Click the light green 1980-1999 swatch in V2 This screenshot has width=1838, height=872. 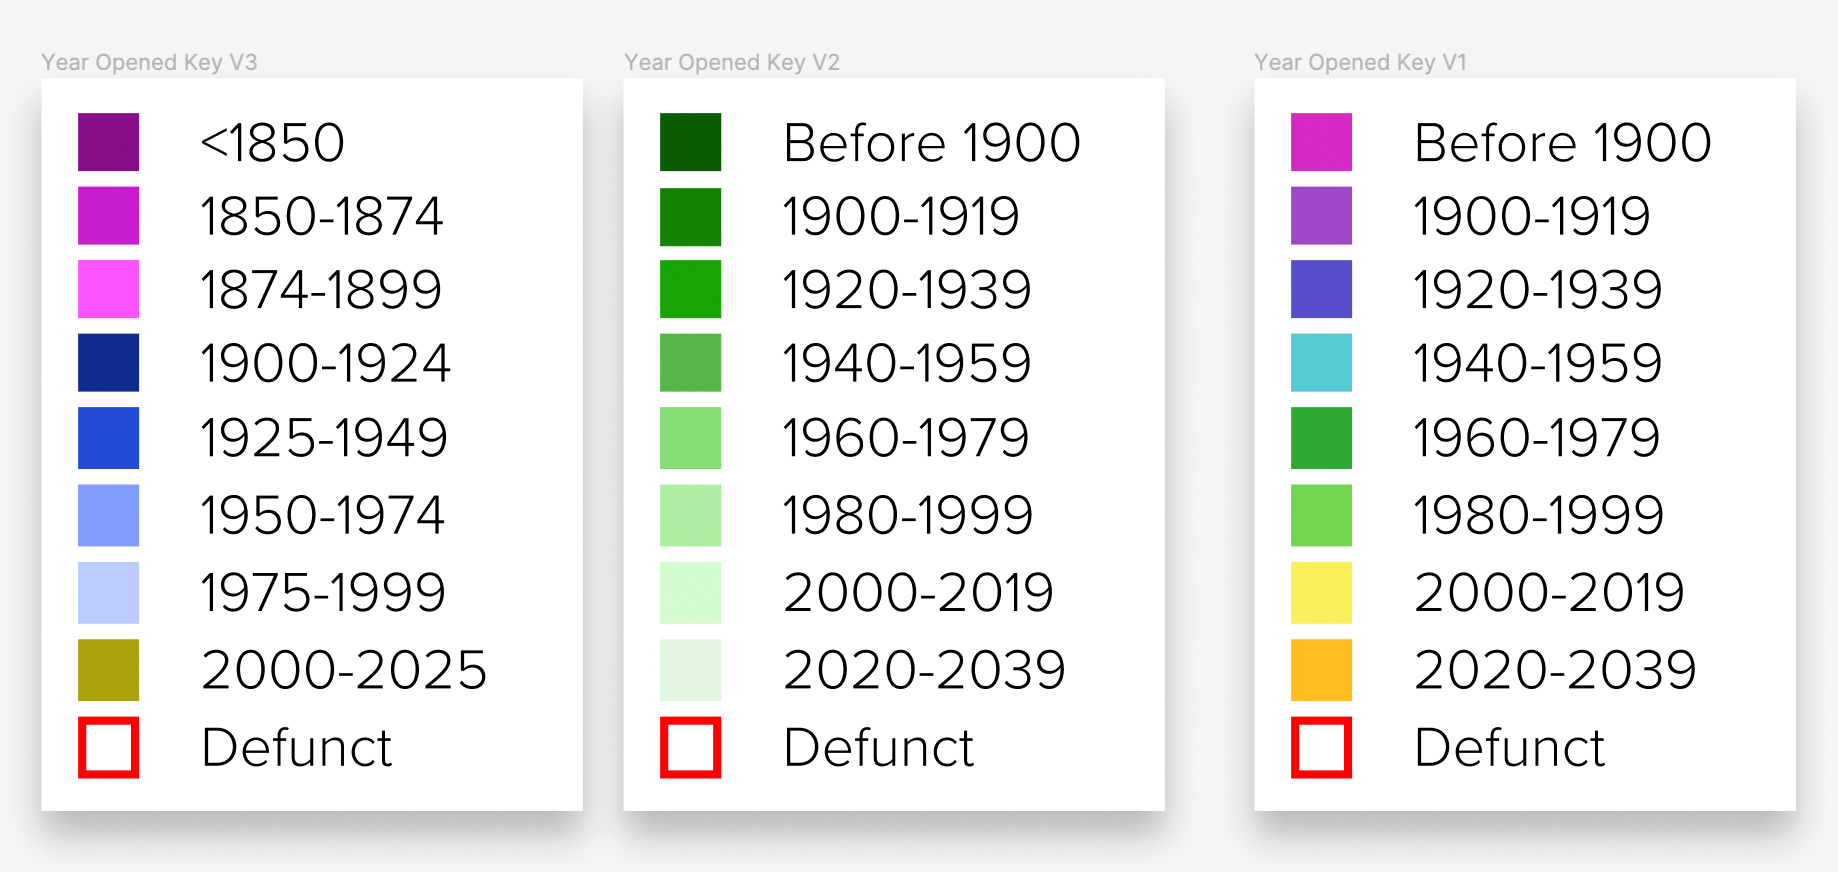(690, 515)
